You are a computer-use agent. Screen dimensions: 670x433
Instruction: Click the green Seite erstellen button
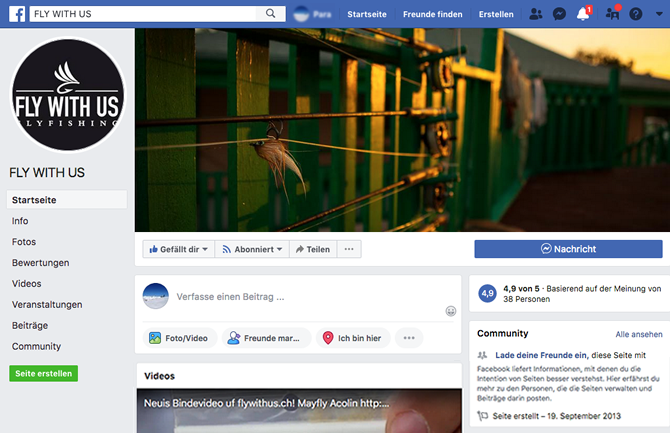tap(44, 373)
